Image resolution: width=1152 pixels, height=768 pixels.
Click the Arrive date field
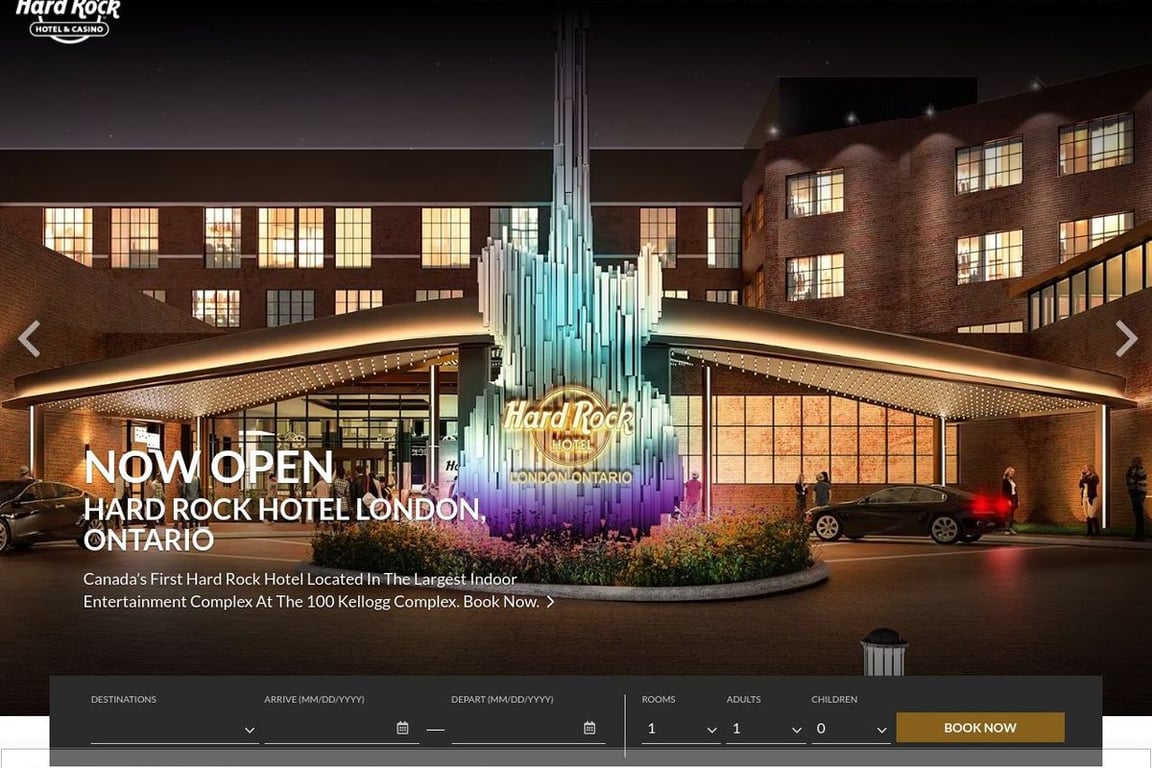click(x=342, y=729)
